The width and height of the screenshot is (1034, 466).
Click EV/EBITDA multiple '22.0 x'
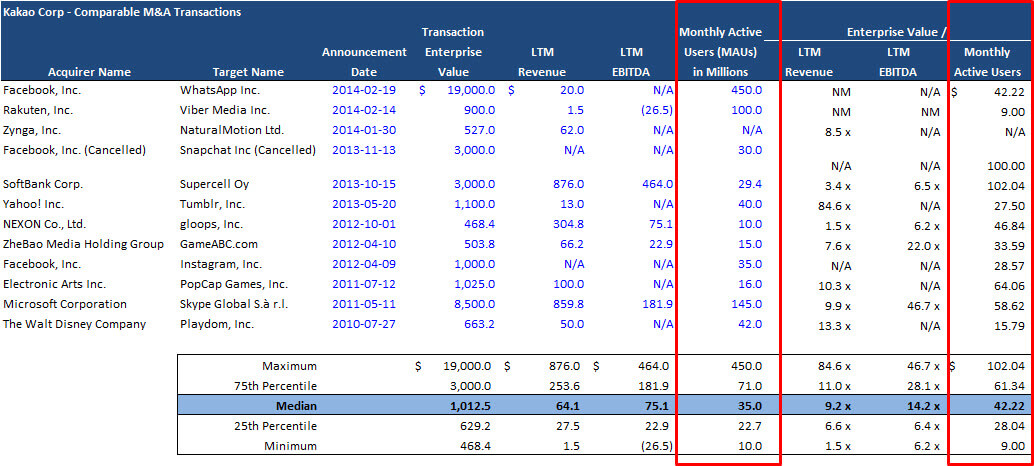pos(922,245)
